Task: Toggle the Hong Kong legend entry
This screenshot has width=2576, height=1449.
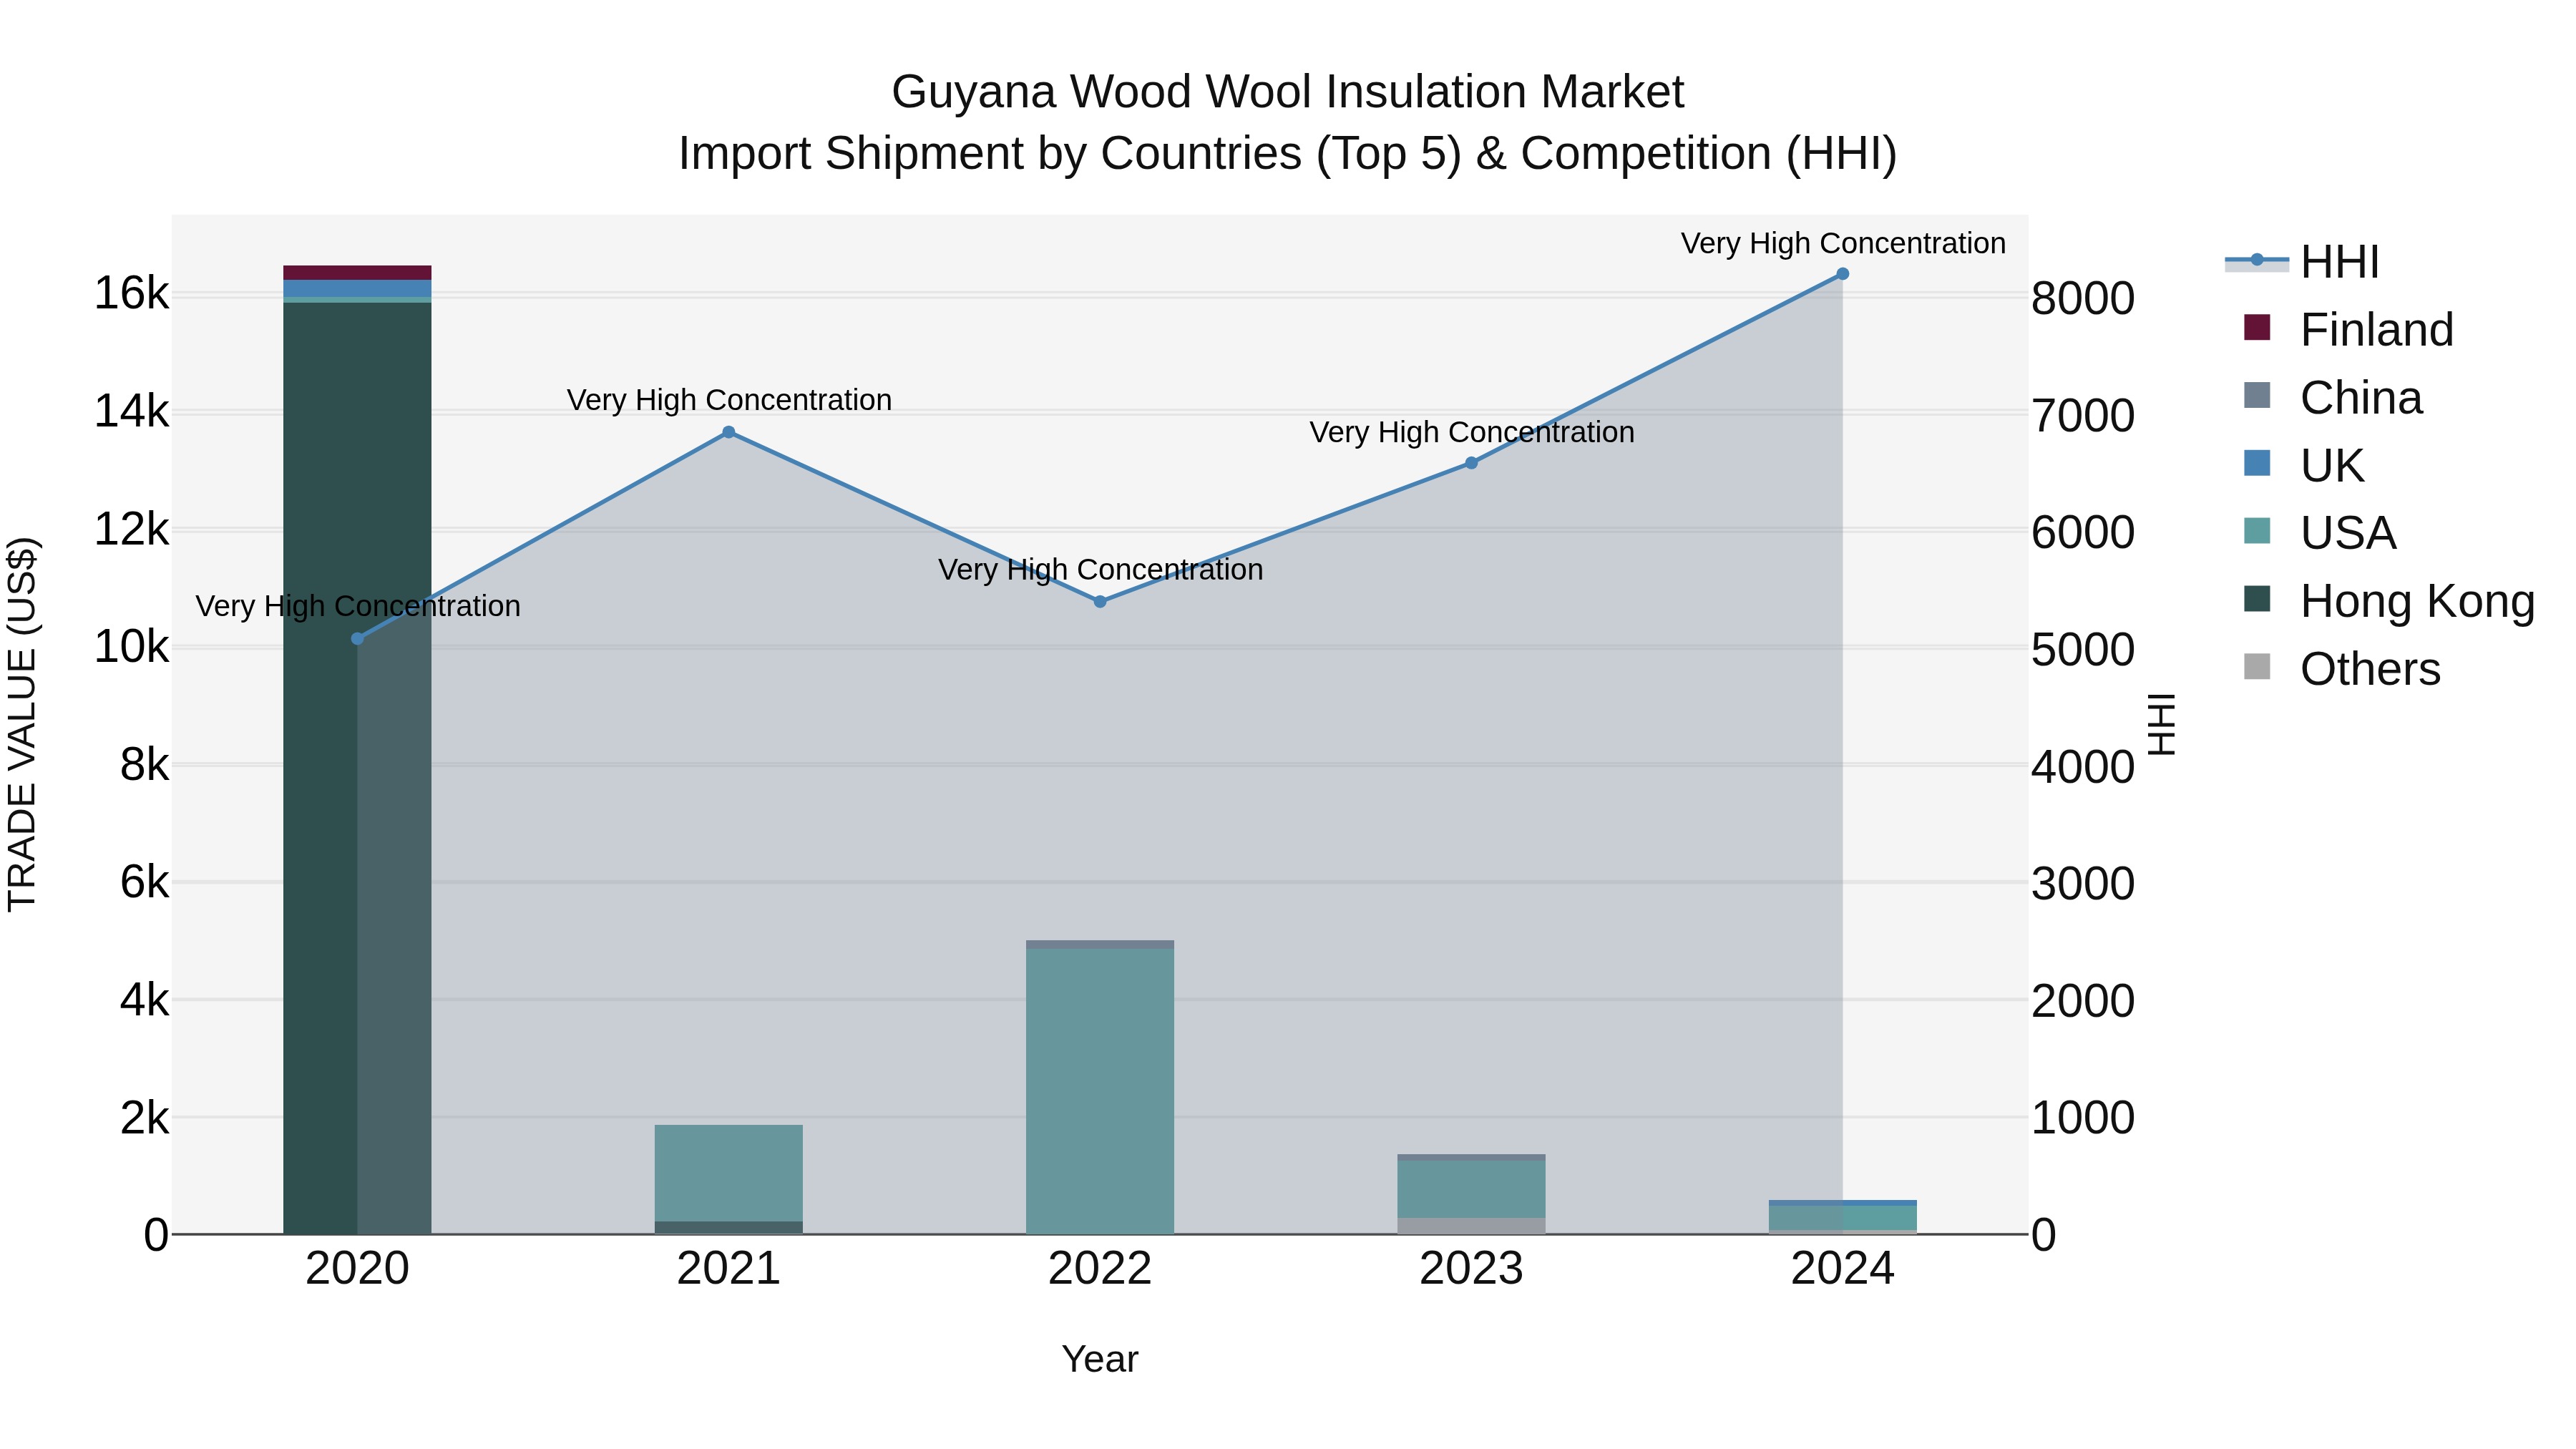Action: 2389,601
